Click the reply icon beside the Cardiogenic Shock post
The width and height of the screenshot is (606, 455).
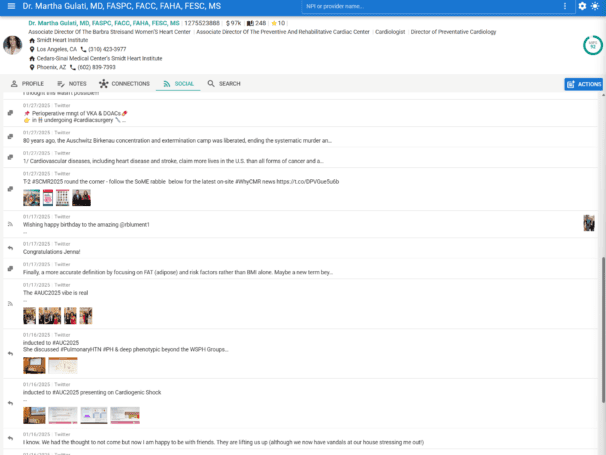click(x=9, y=402)
